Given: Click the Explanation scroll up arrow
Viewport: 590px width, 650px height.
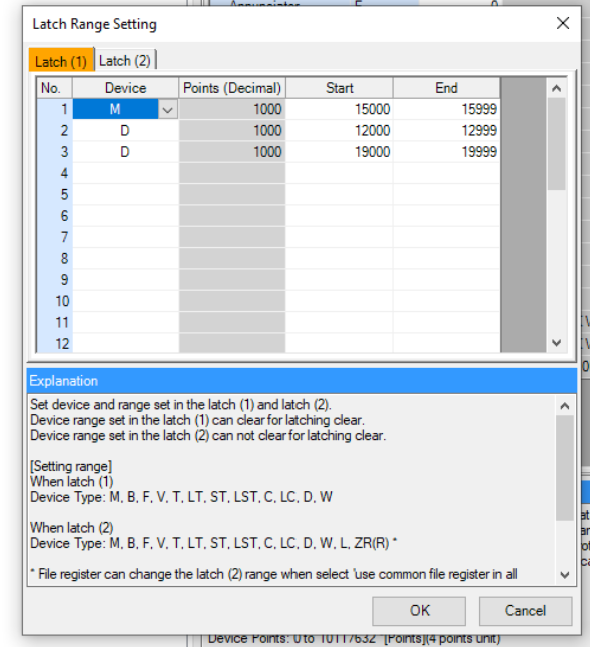Looking at the screenshot, I should coord(565,406).
